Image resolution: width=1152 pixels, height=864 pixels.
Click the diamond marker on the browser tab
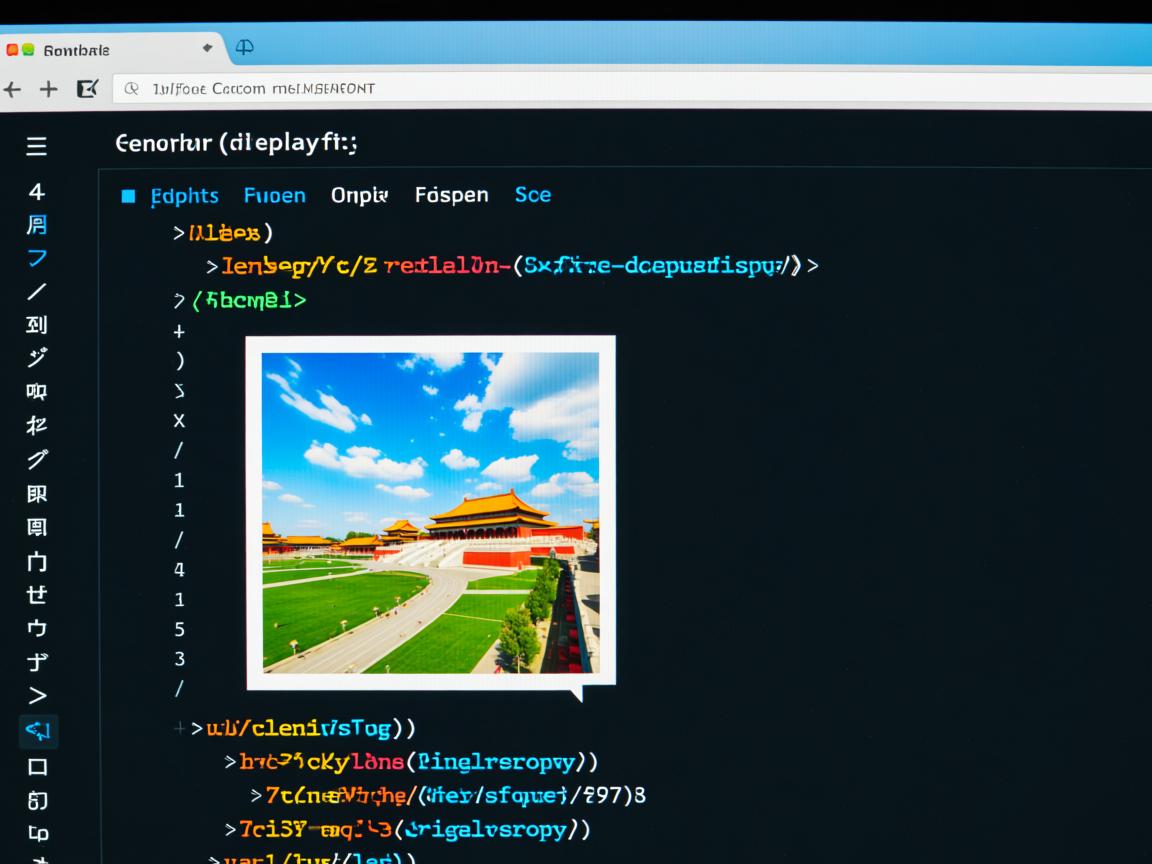tap(208, 47)
